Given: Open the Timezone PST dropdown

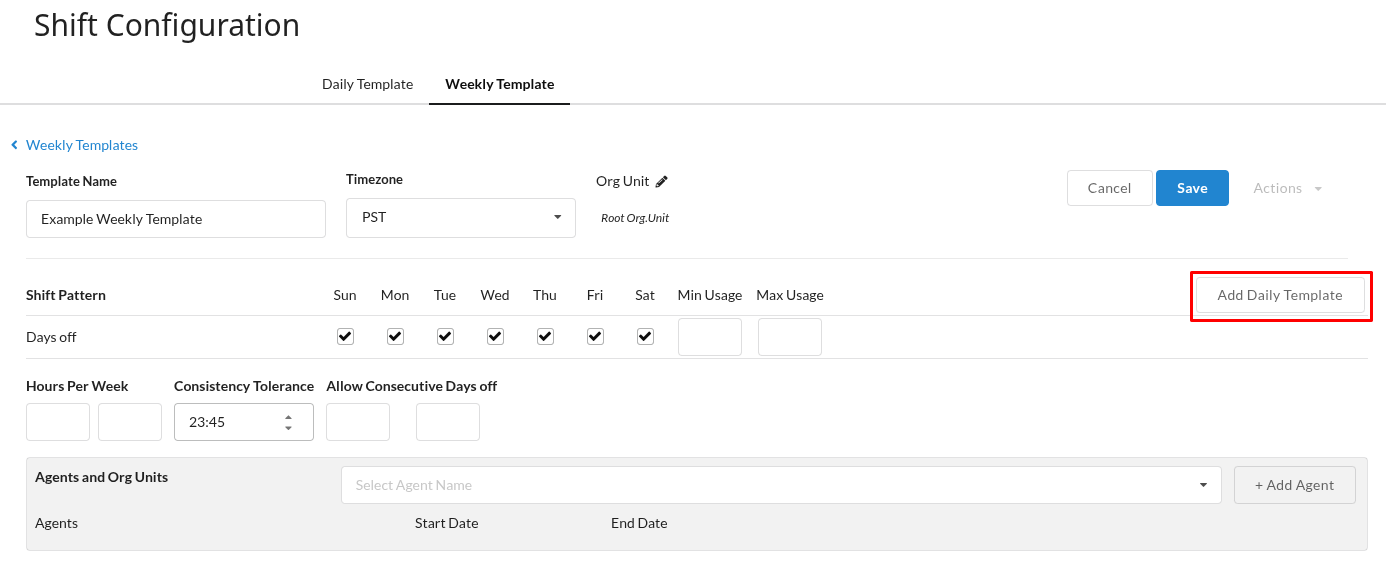Looking at the screenshot, I should (x=460, y=218).
